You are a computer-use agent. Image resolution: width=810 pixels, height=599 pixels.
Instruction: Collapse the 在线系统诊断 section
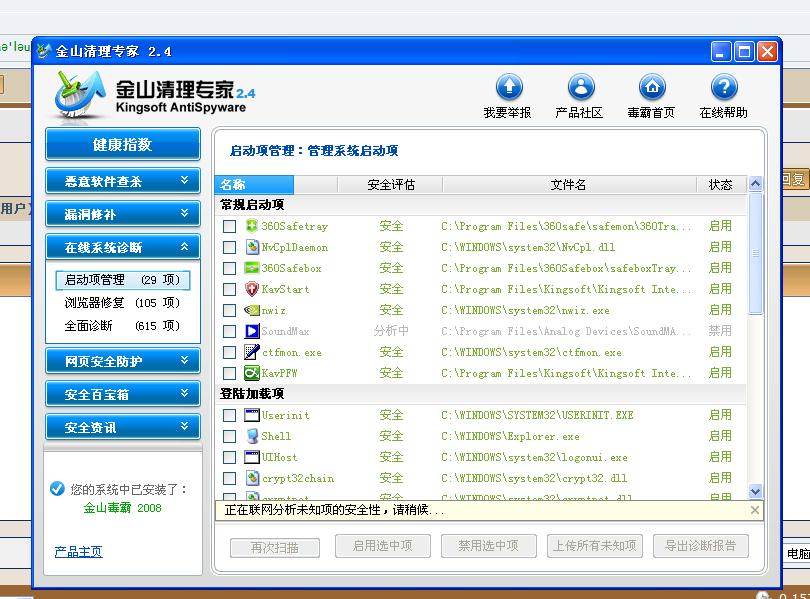(x=122, y=247)
